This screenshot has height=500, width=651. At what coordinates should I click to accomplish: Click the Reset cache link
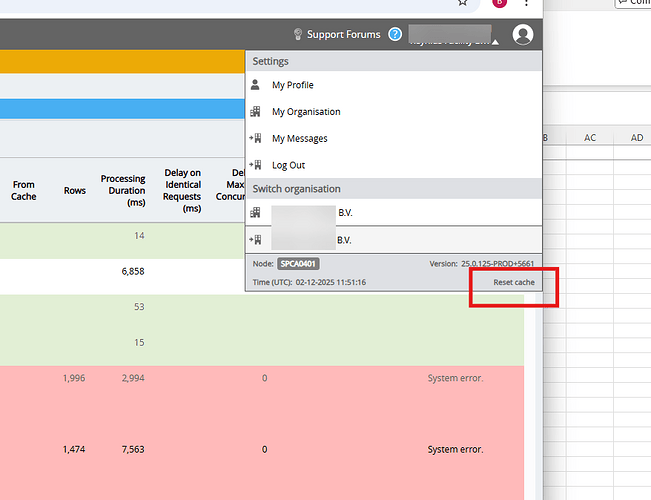(513, 283)
